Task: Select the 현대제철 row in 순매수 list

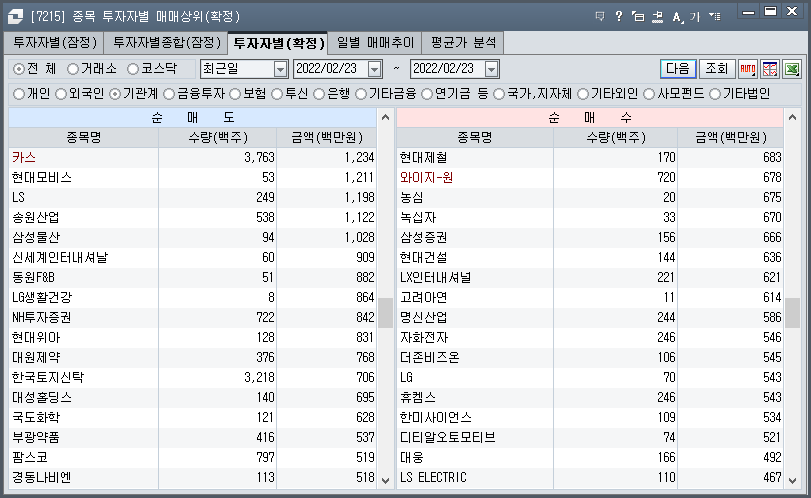Action: pyautogui.click(x=590, y=158)
